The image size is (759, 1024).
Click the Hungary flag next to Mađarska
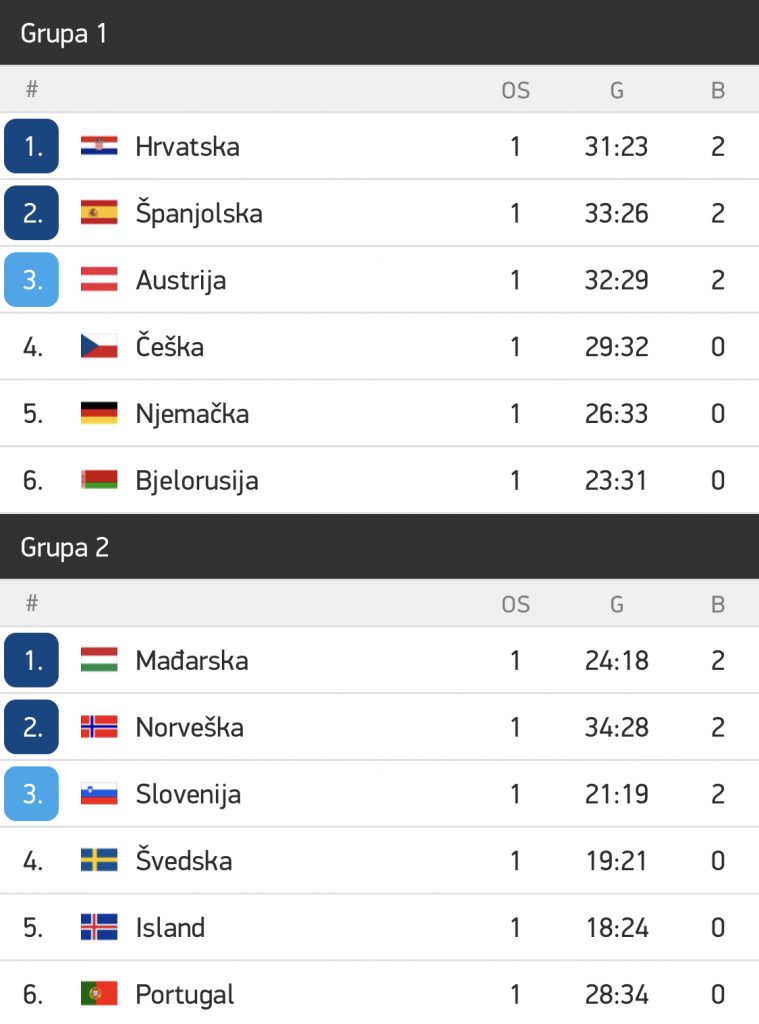click(x=99, y=660)
